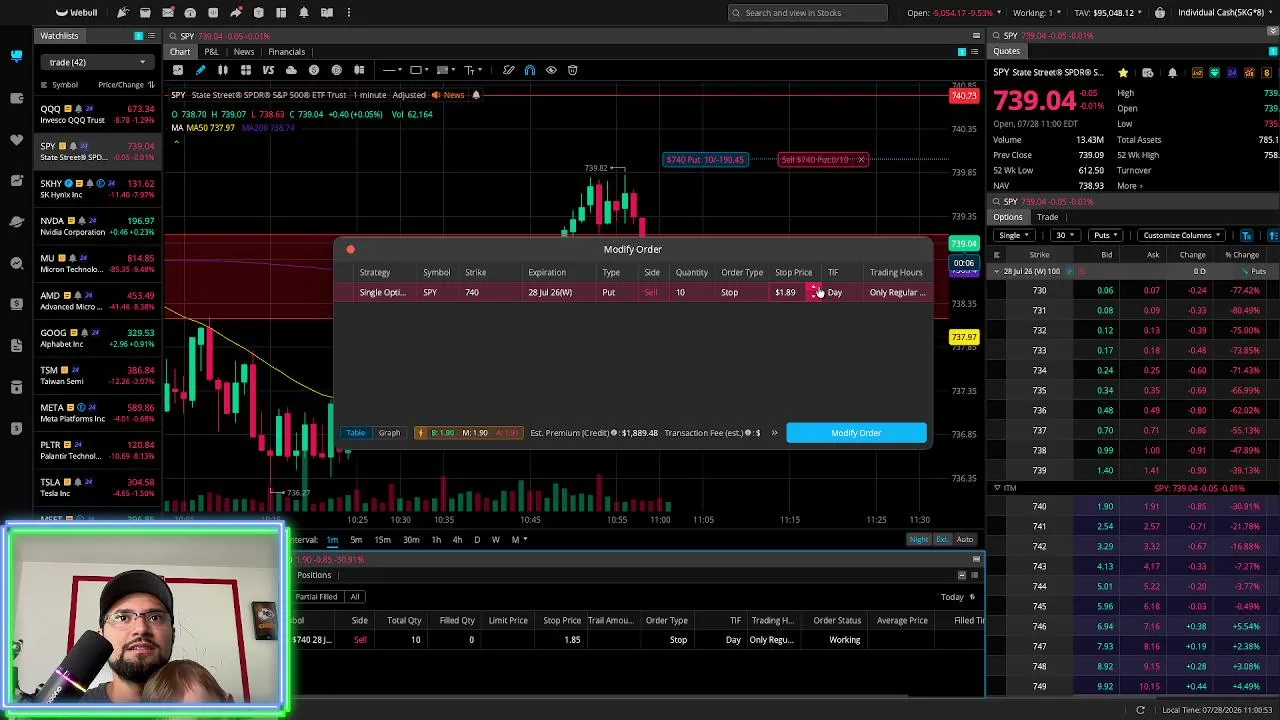Open the Puts option type dropdown
This screenshot has width=1280, height=720.
pyautogui.click(x=1107, y=236)
